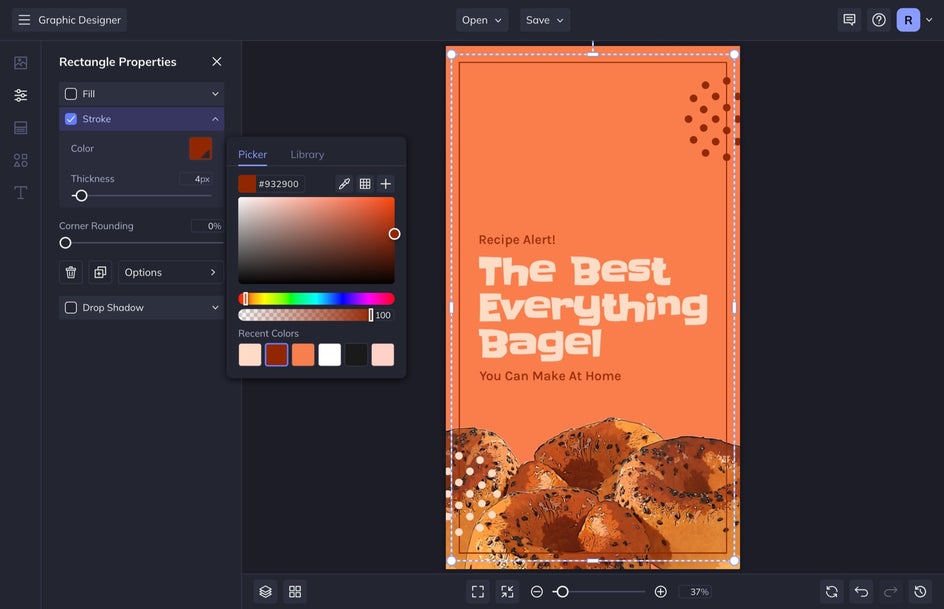The image size is (944, 609).
Task: Open the edit history clock icon
Action: click(x=920, y=592)
